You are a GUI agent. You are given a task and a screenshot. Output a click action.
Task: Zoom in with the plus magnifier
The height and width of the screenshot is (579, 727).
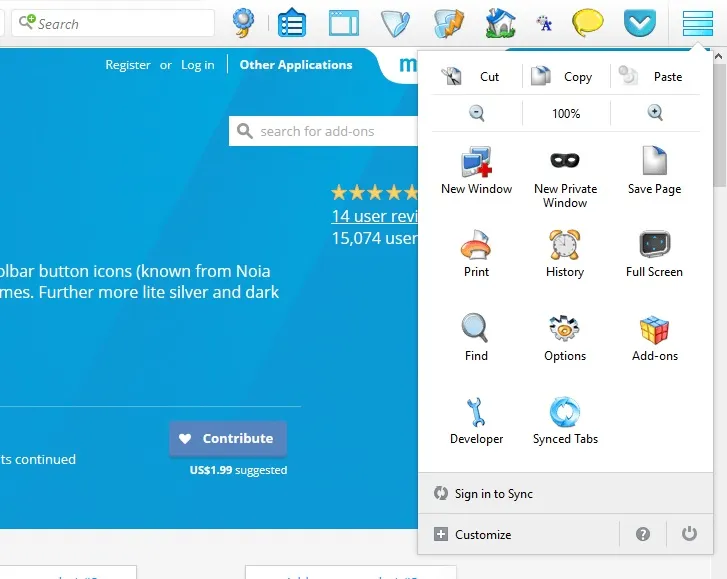[655, 113]
